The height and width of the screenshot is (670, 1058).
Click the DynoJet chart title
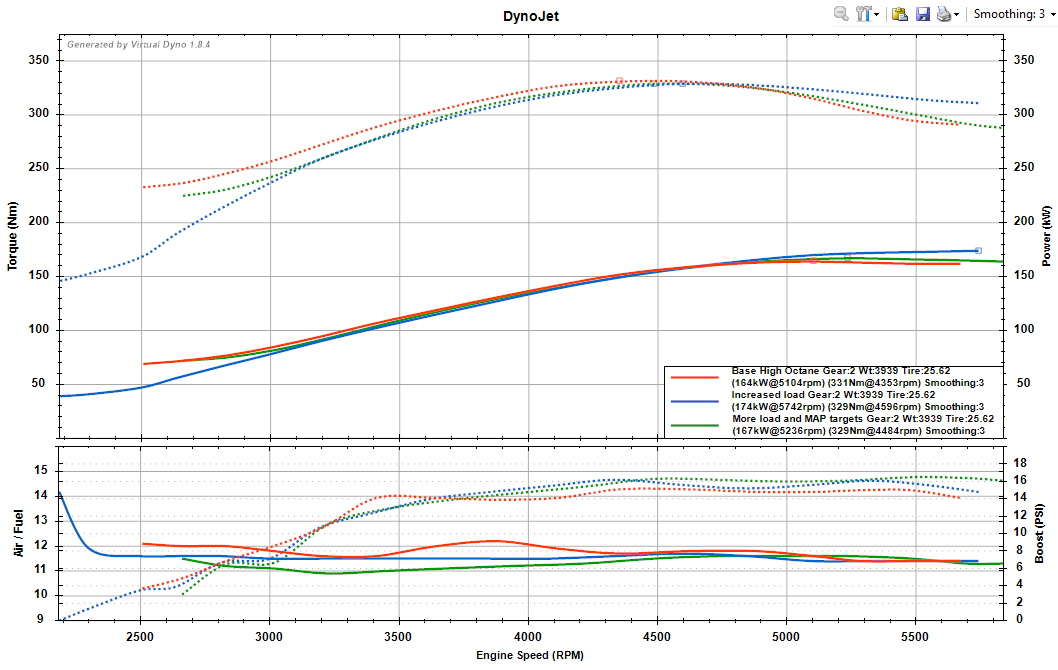coord(531,16)
